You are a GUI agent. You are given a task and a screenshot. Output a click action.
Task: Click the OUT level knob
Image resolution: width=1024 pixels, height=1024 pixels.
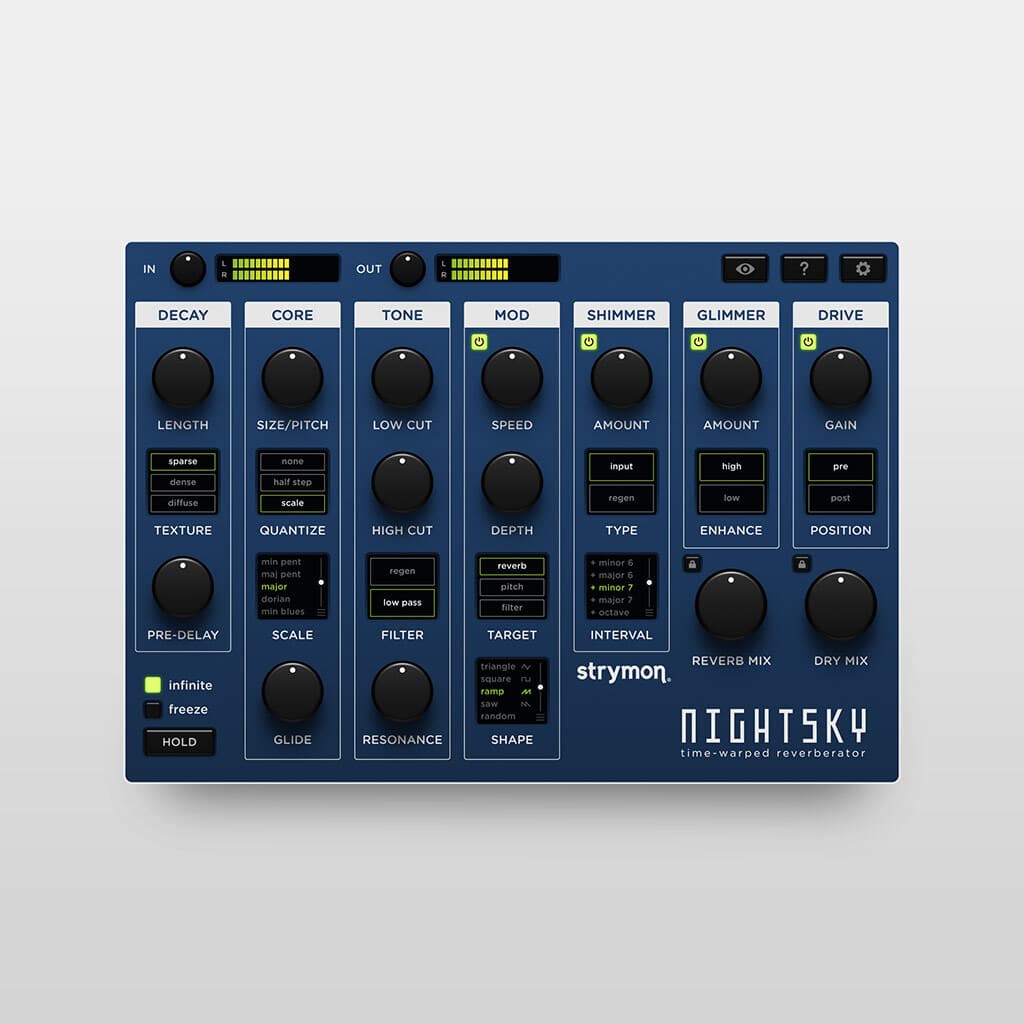click(406, 268)
